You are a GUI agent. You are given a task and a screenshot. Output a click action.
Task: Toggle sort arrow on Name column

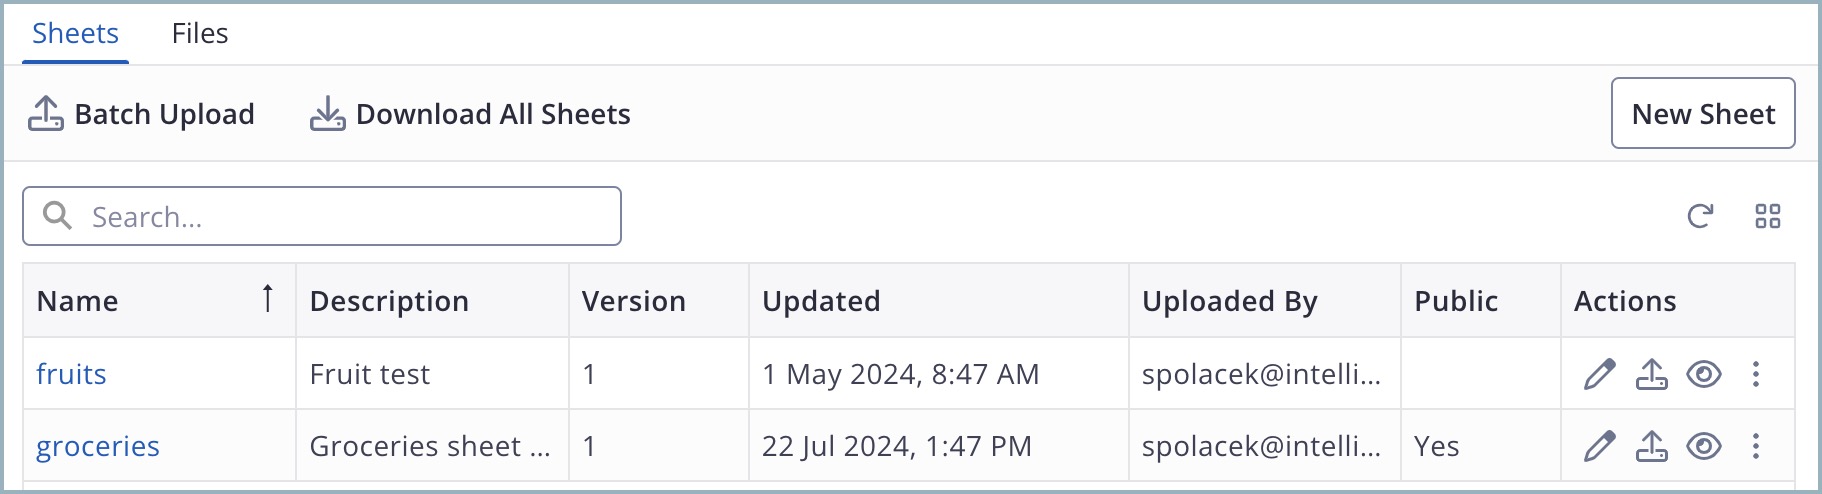click(268, 299)
